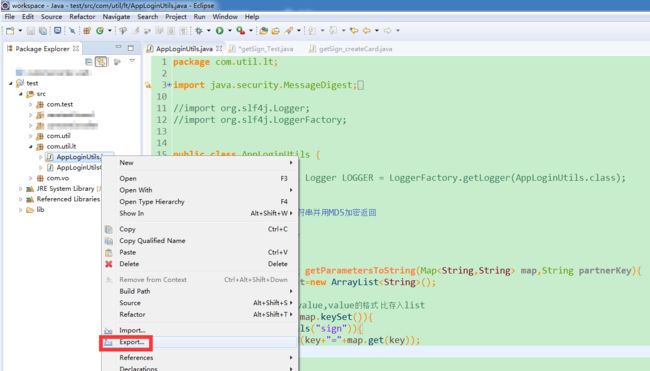650x371 pixels.
Task: Open the Debug dropdown arrow
Action: click(209, 31)
